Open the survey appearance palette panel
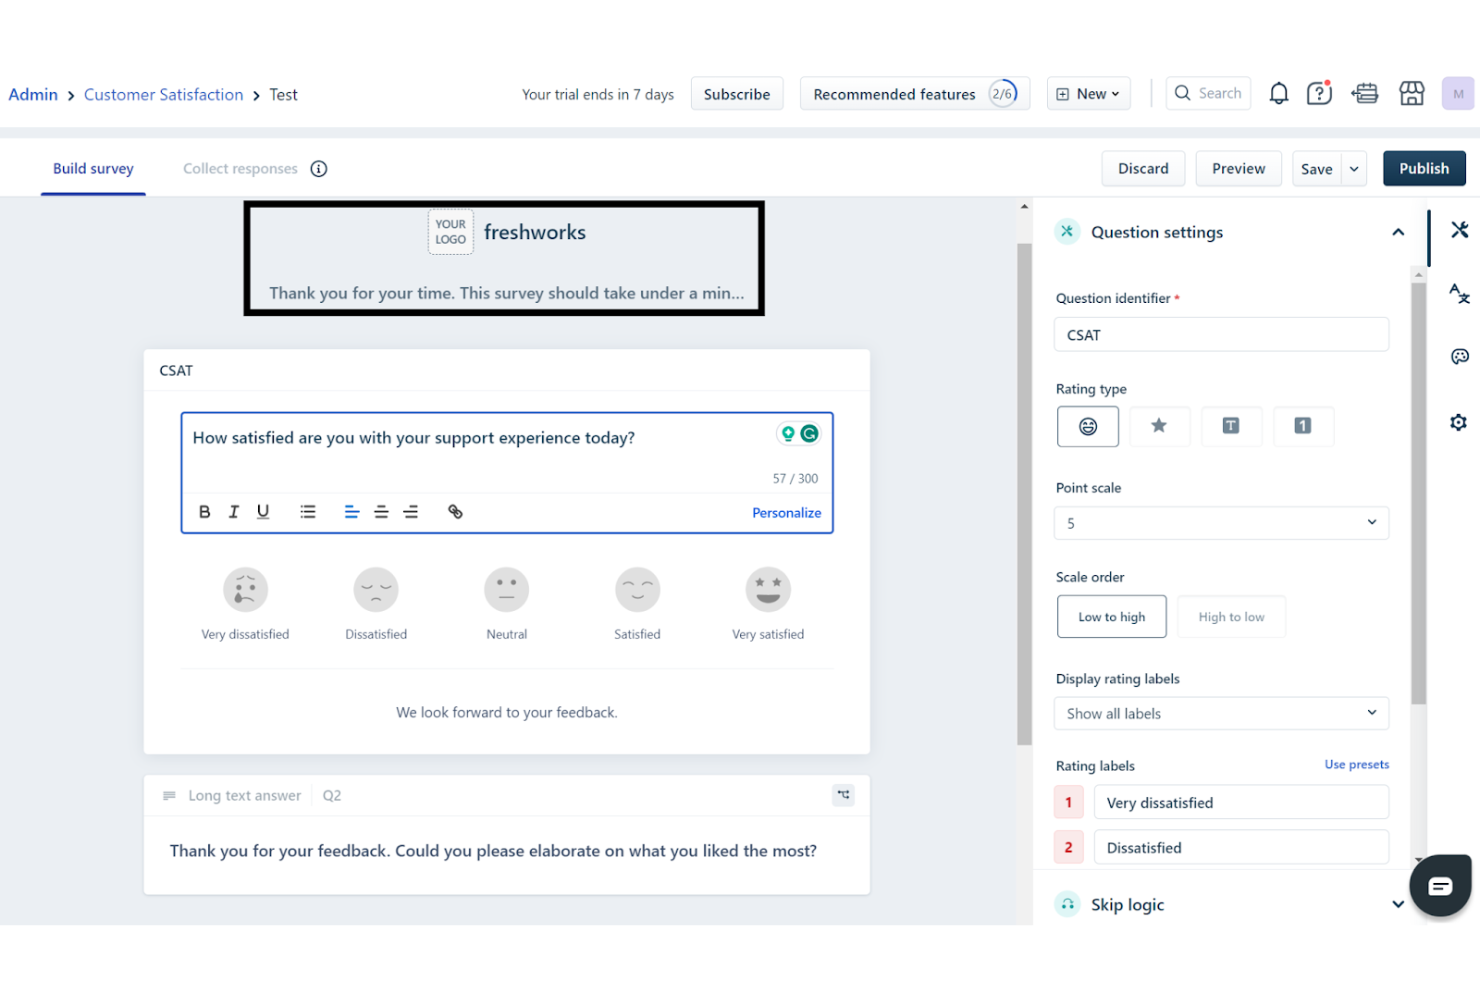The image size is (1480, 987). click(x=1459, y=355)
